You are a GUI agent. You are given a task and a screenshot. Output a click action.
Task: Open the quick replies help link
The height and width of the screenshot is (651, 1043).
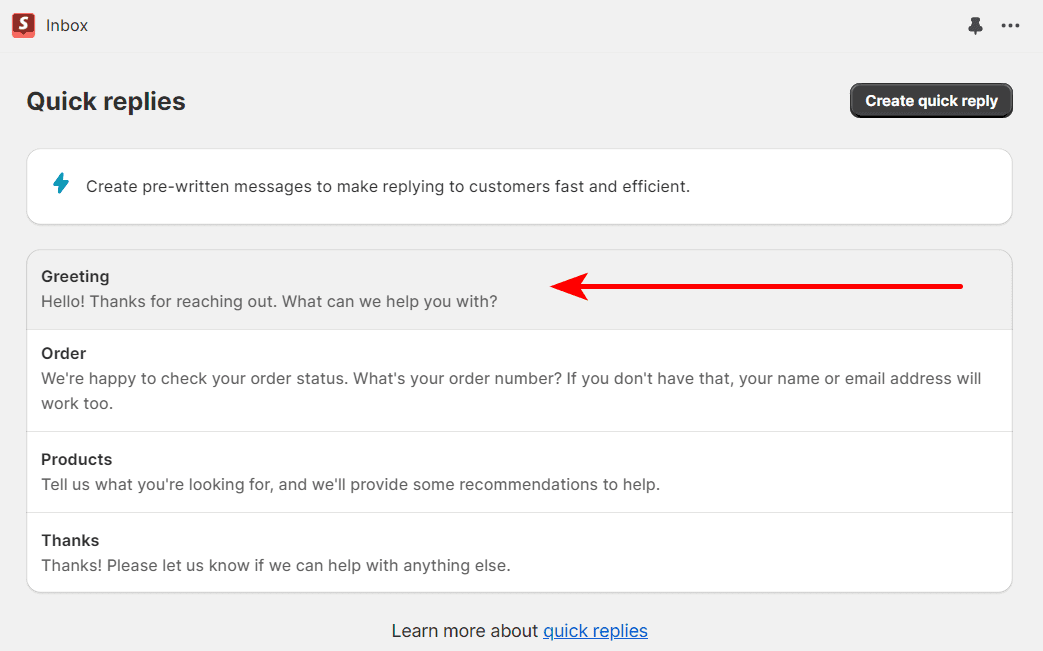click(595, 630)
